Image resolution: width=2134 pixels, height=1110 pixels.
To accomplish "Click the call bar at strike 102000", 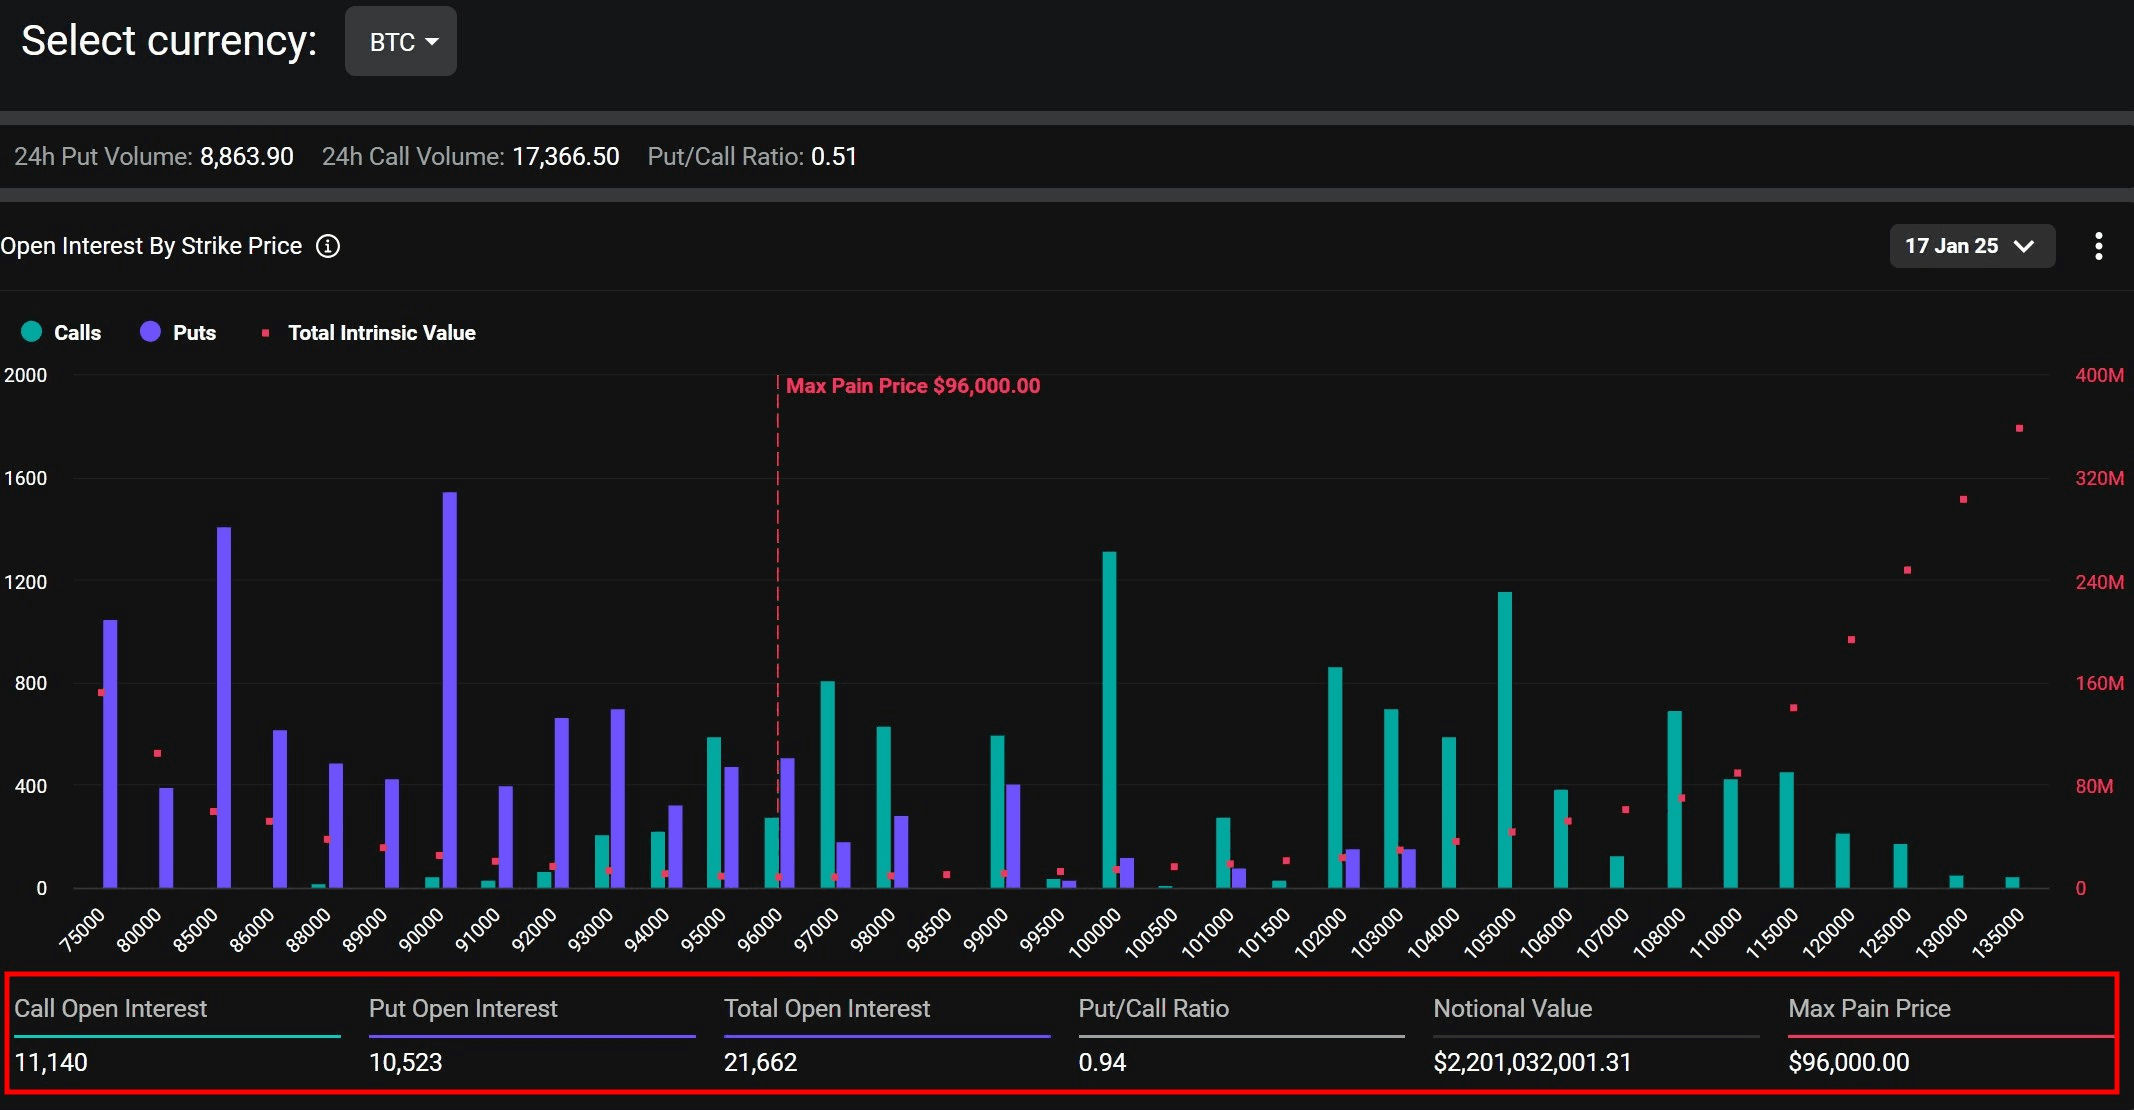I will click(x=1335, y=778).
